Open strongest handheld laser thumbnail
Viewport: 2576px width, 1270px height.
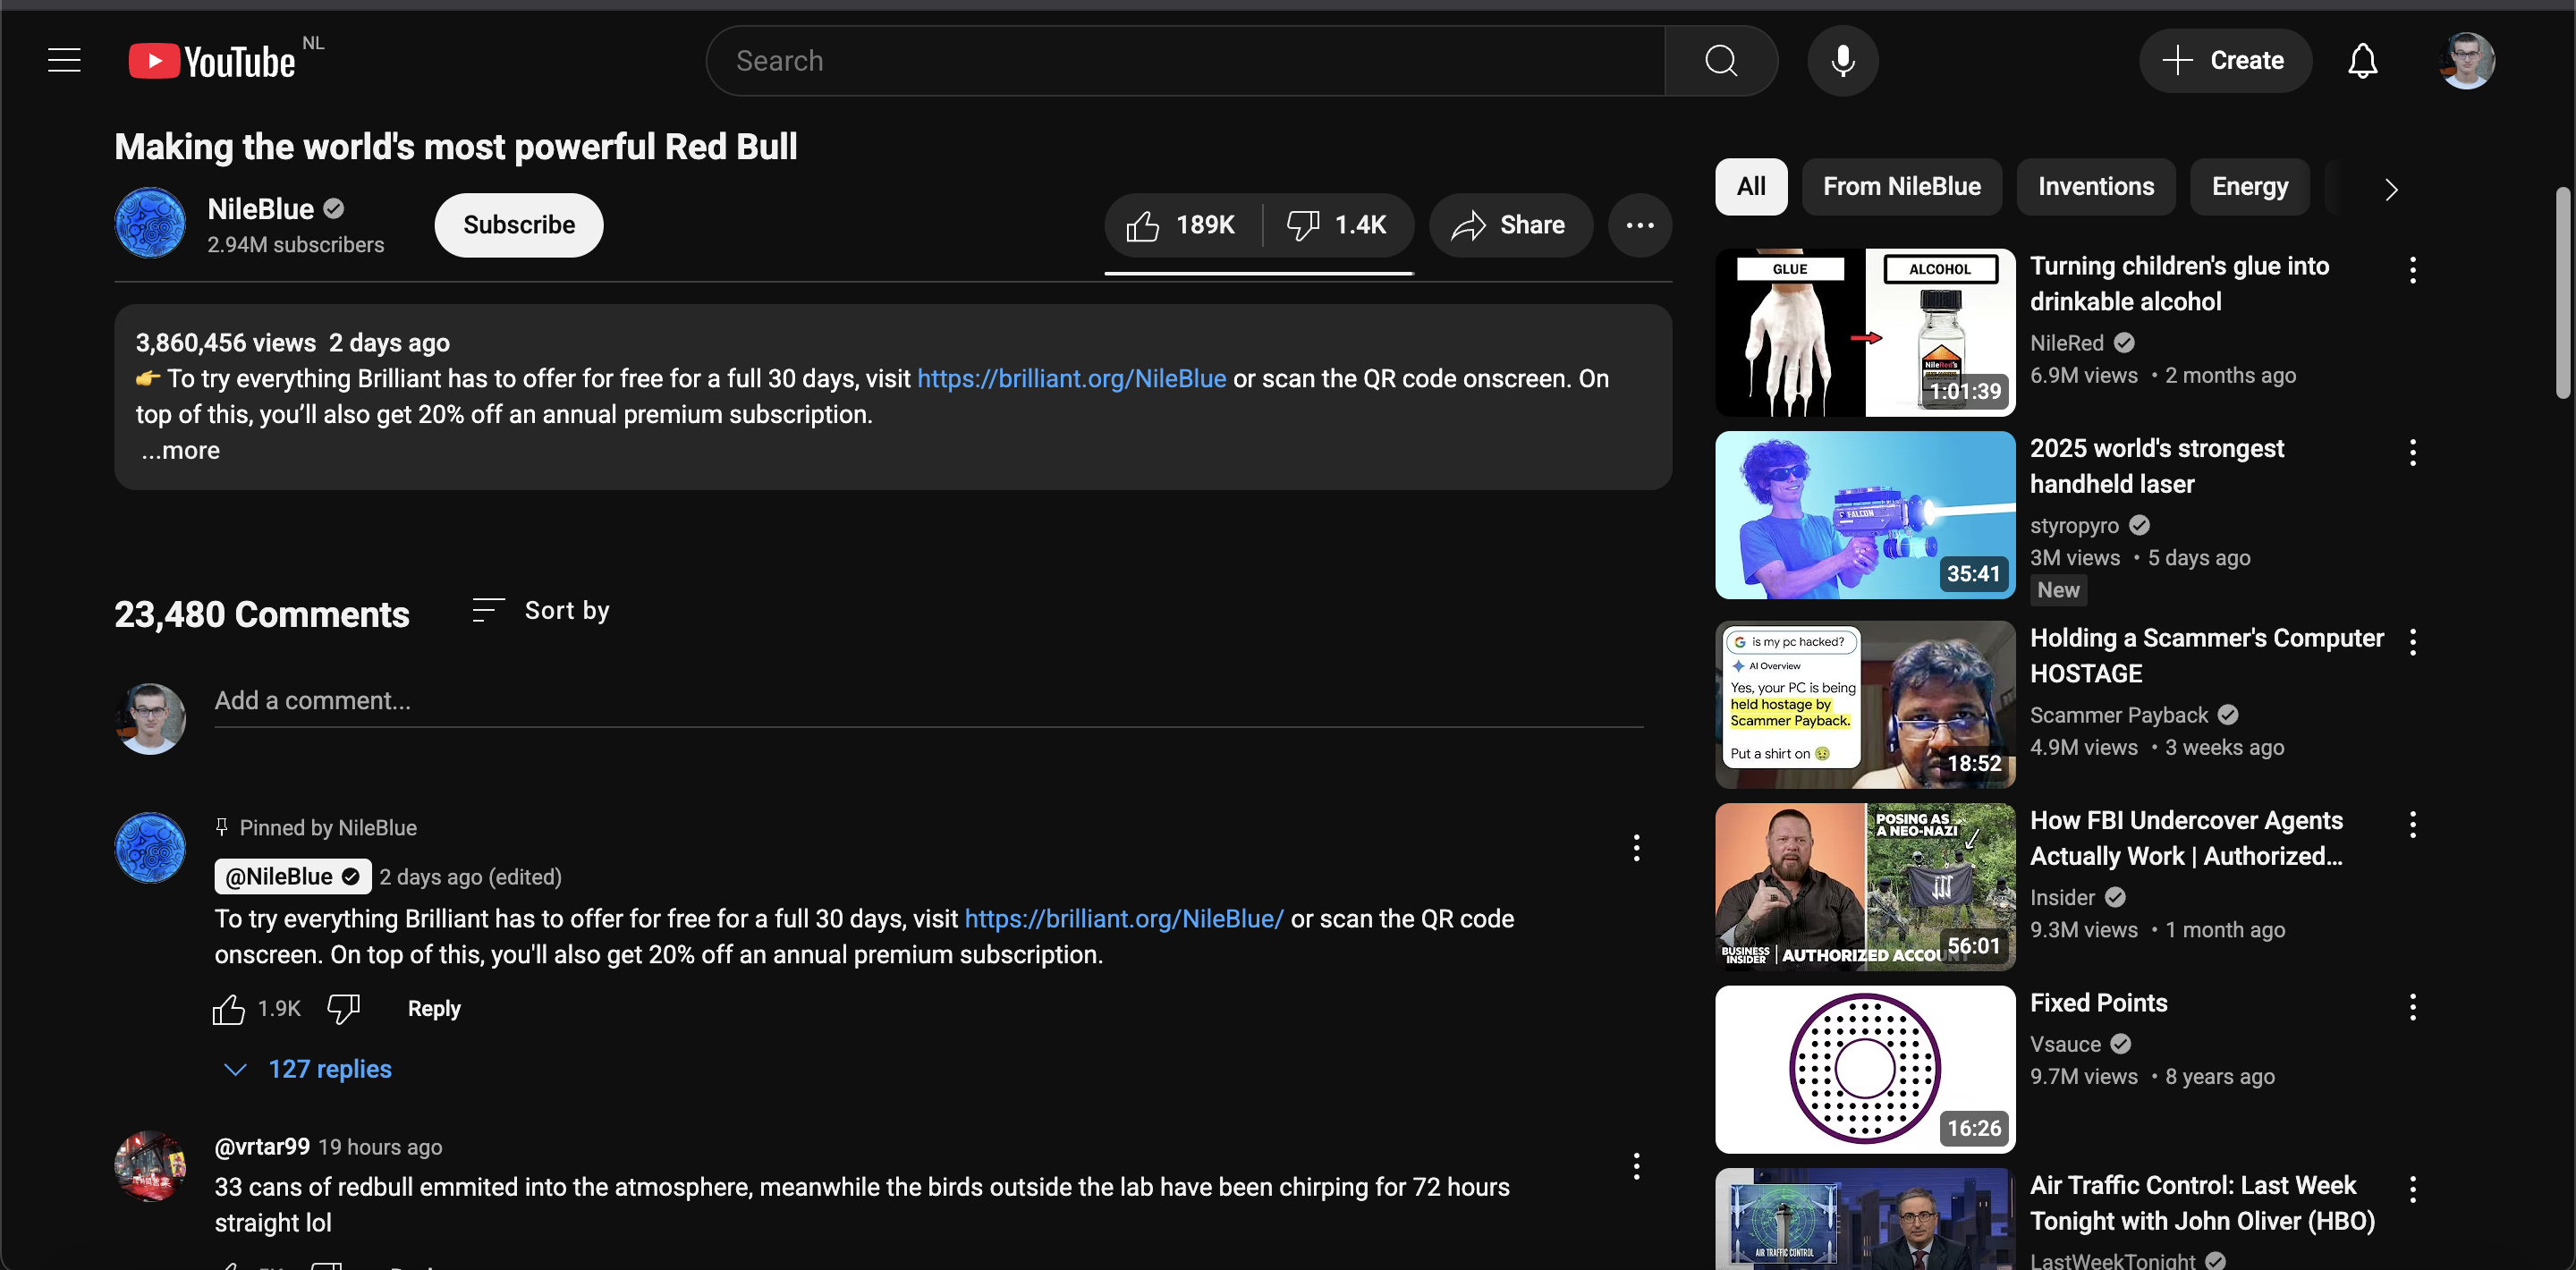pos(1865,515)
